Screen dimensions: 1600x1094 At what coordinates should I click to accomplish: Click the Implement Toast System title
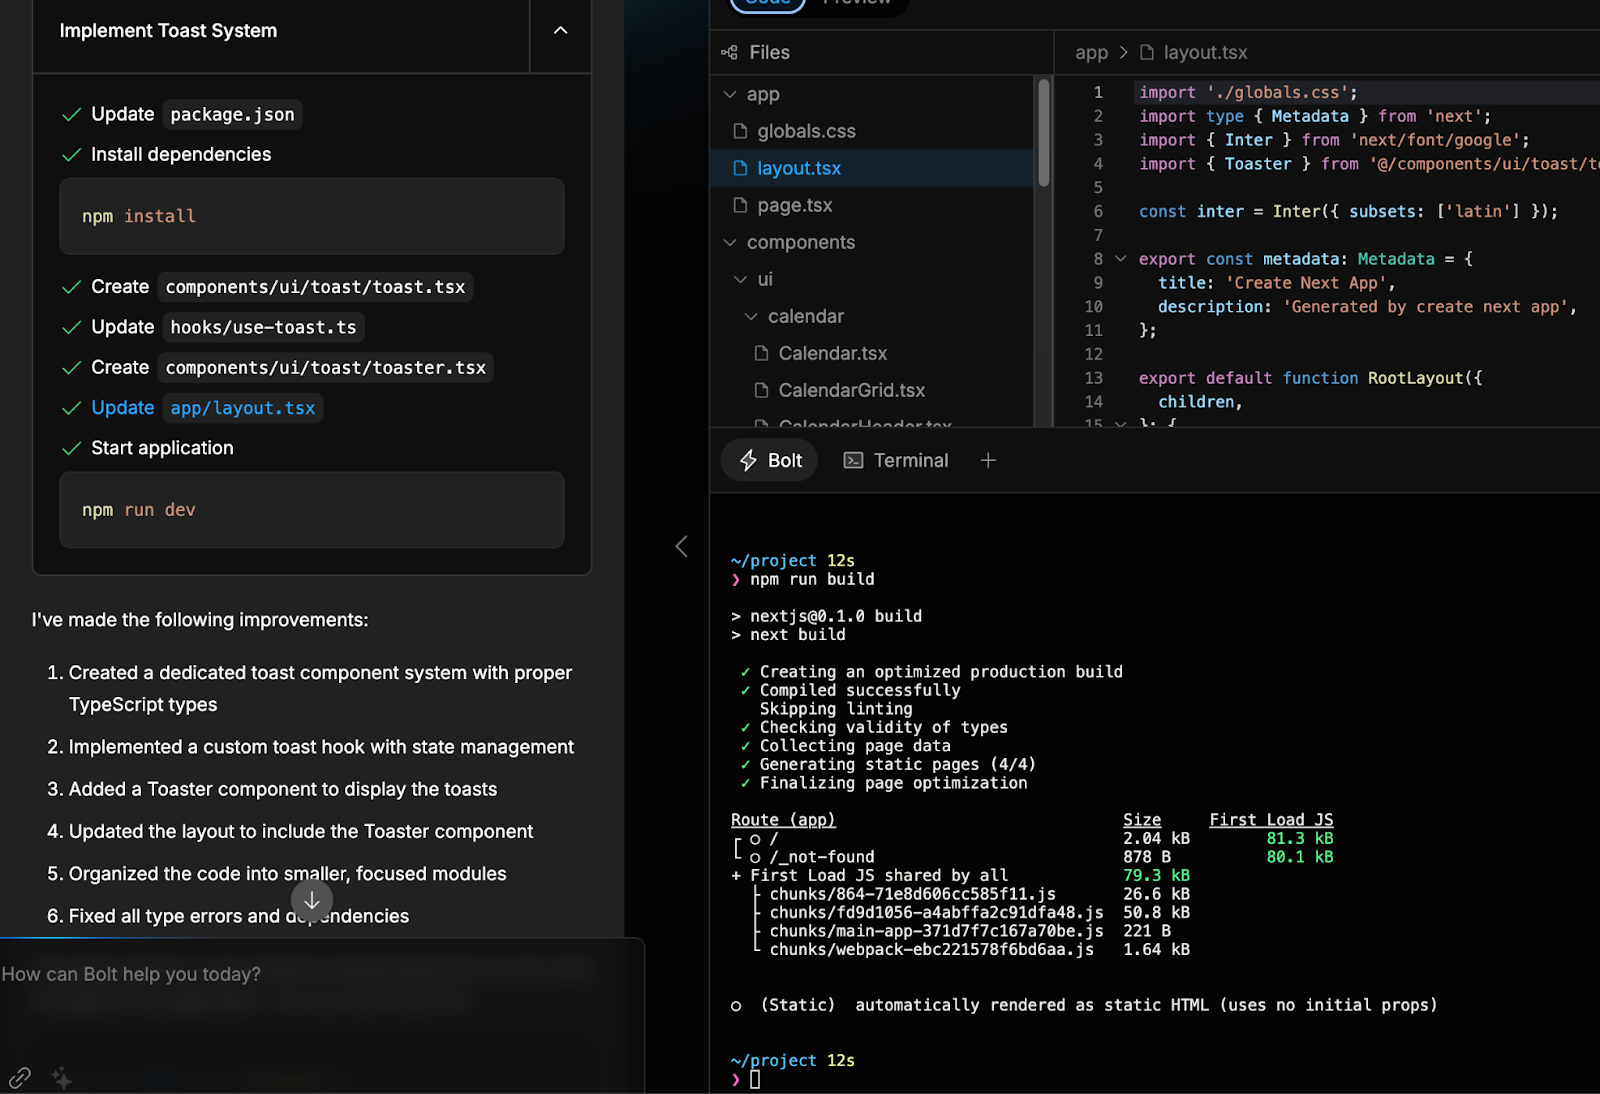tap(168, 31)
